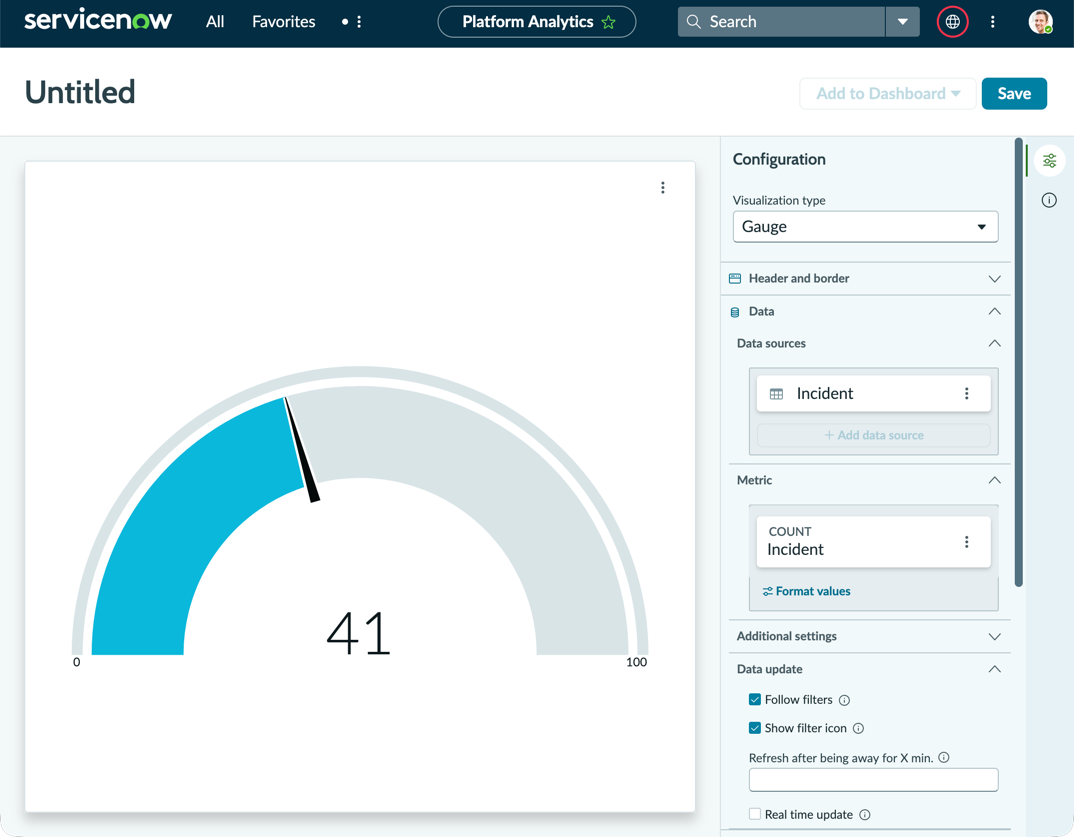Select the configuration sliders panel icon
This screenshot has height=837, width=1074.
pyautogui.click(x=1049, y=161)
